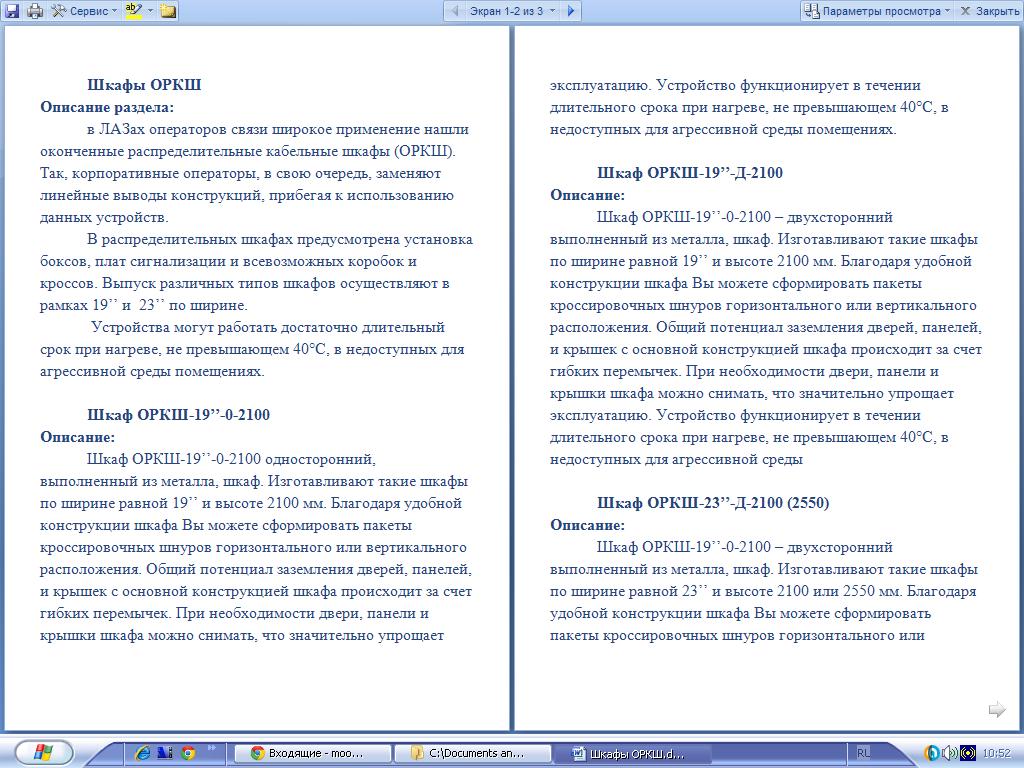Click the volume speaker icon in system tray
The height and width of the screenshot is (768, 1024).
click(950, 753)
